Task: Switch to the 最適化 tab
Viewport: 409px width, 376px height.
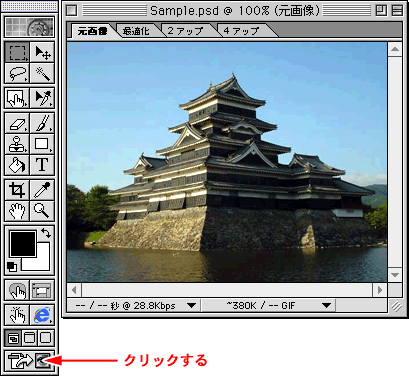Action: pos(136,31)
